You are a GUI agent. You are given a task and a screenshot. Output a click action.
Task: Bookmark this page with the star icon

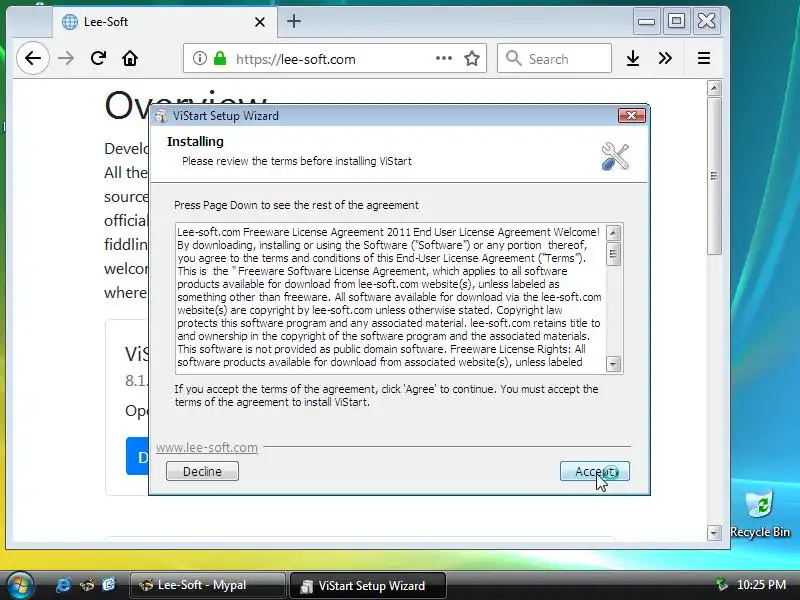click(x=472, y=58)
